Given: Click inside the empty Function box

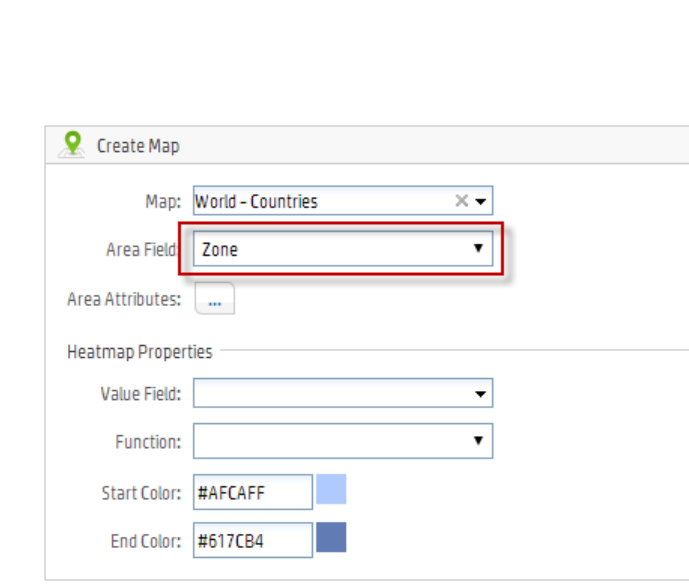Looking at the screenshot, I should pyautogui.click(x=330, y=440).
